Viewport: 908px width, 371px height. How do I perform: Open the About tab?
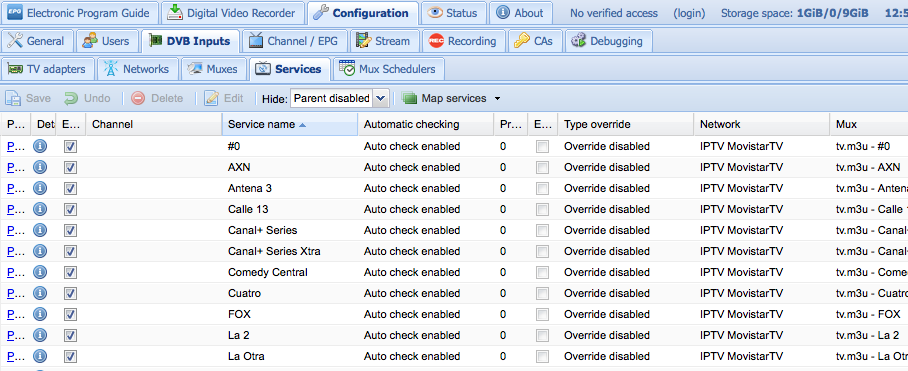point(521,13)
